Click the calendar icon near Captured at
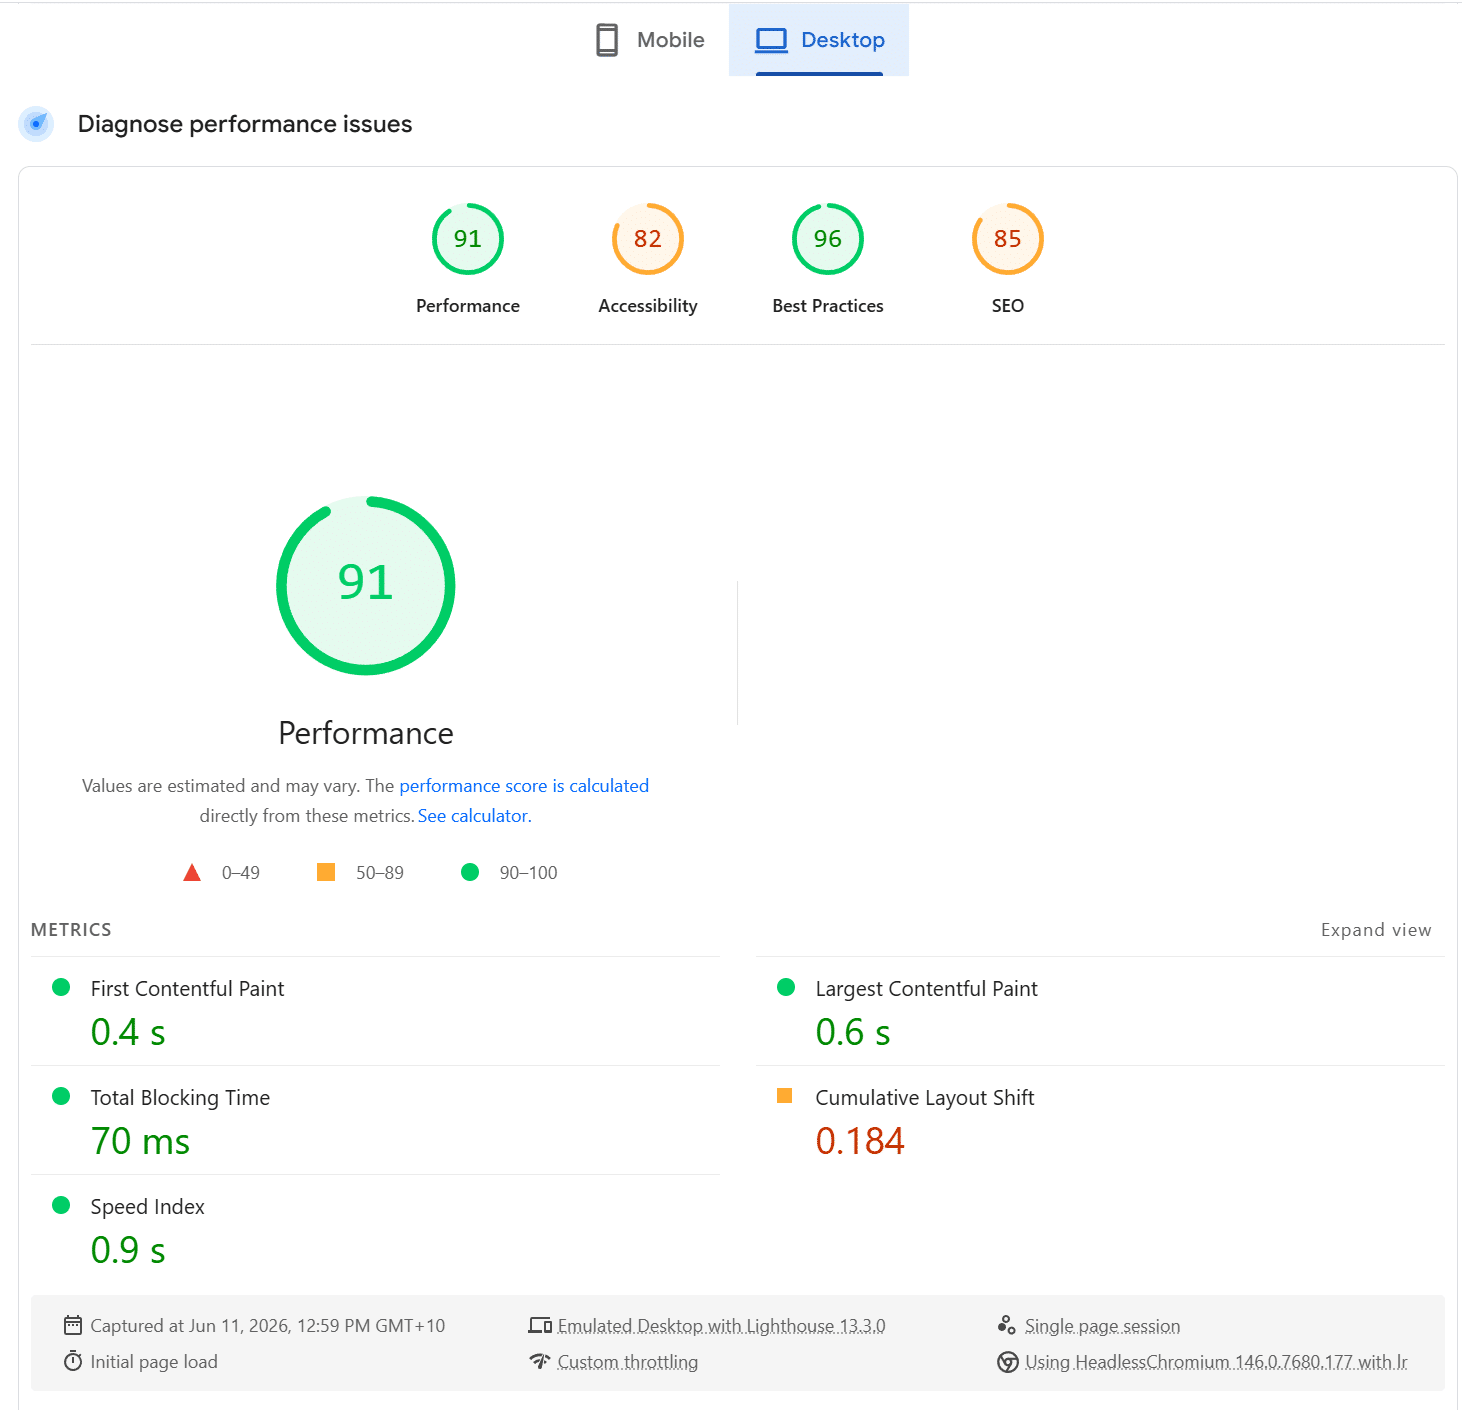Screen dimensions: 1462x1410 73,1326
